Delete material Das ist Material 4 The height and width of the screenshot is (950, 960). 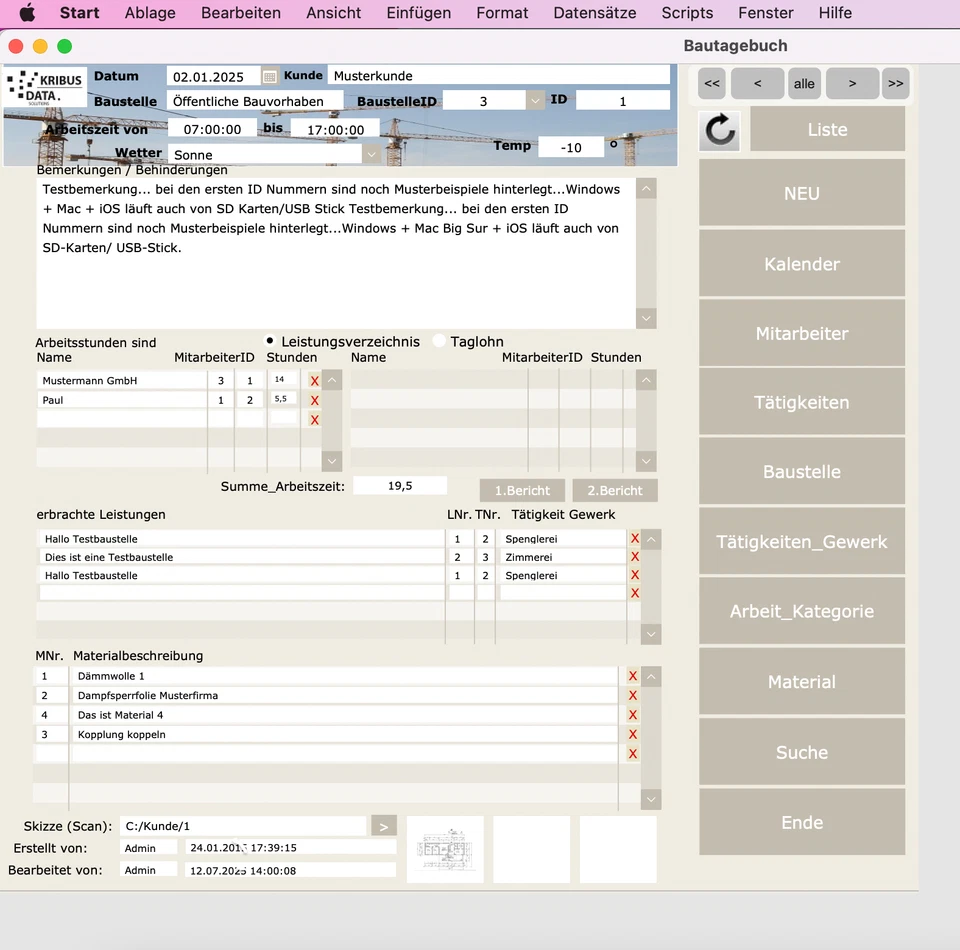(633, 715)
